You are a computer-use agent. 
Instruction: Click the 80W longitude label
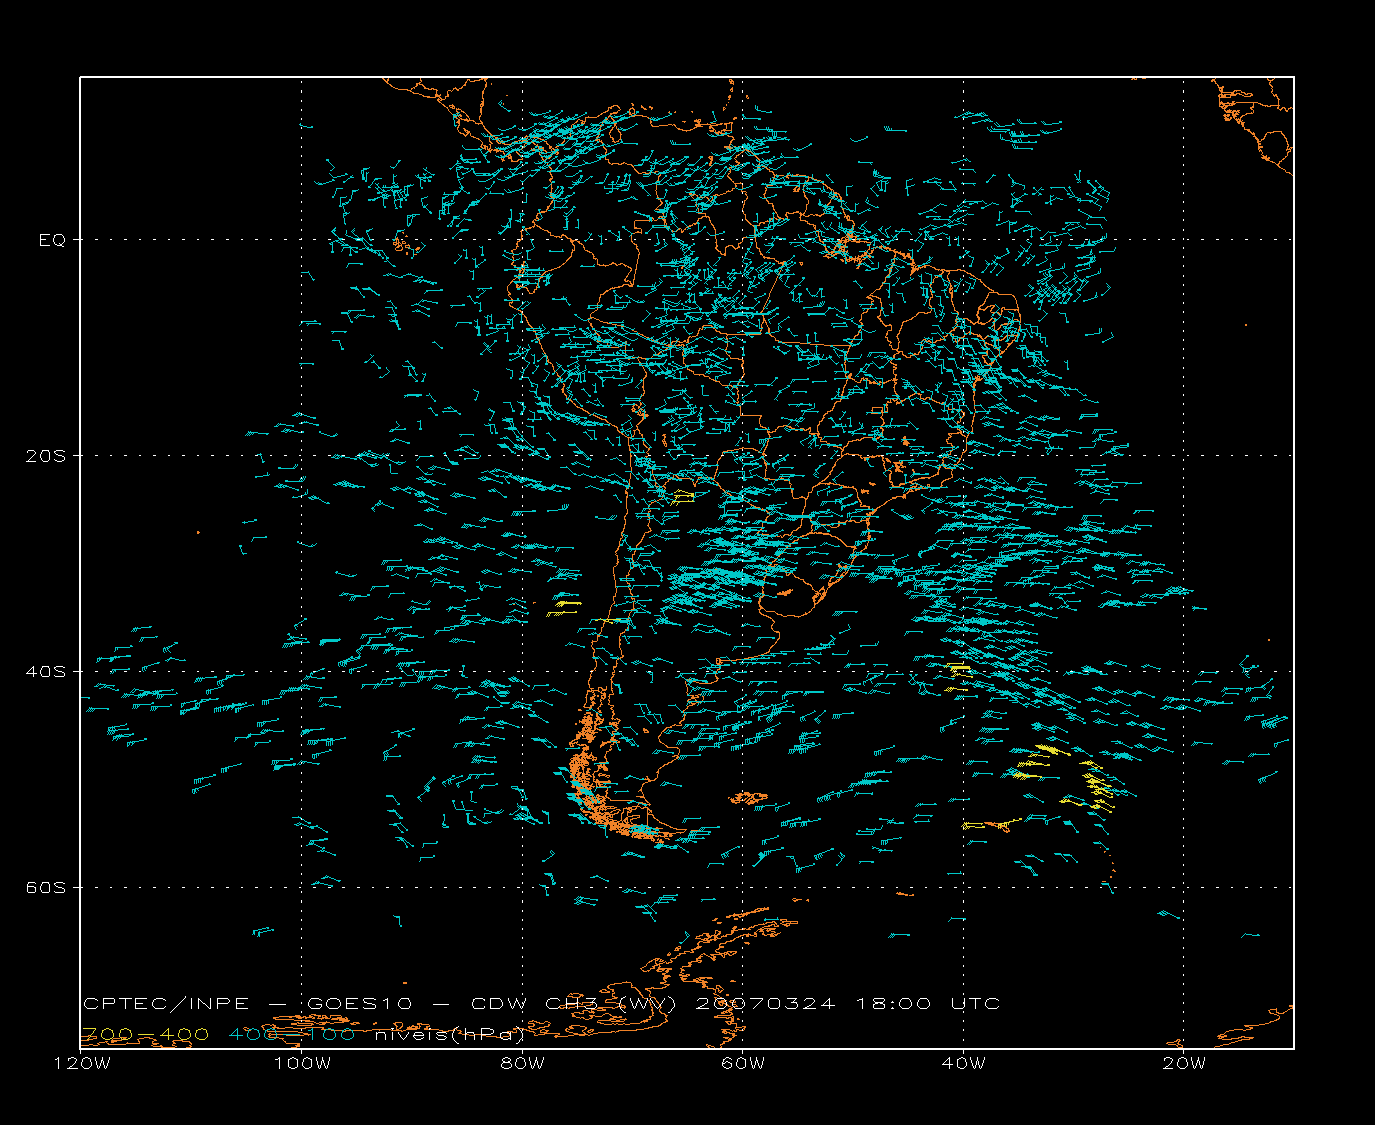[523, 1063]
